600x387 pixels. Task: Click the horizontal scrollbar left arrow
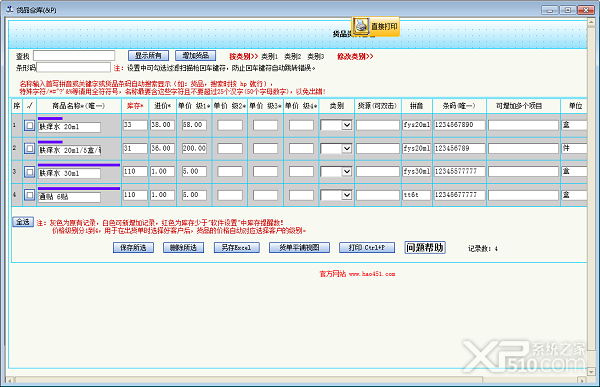(x=10, y=380)
